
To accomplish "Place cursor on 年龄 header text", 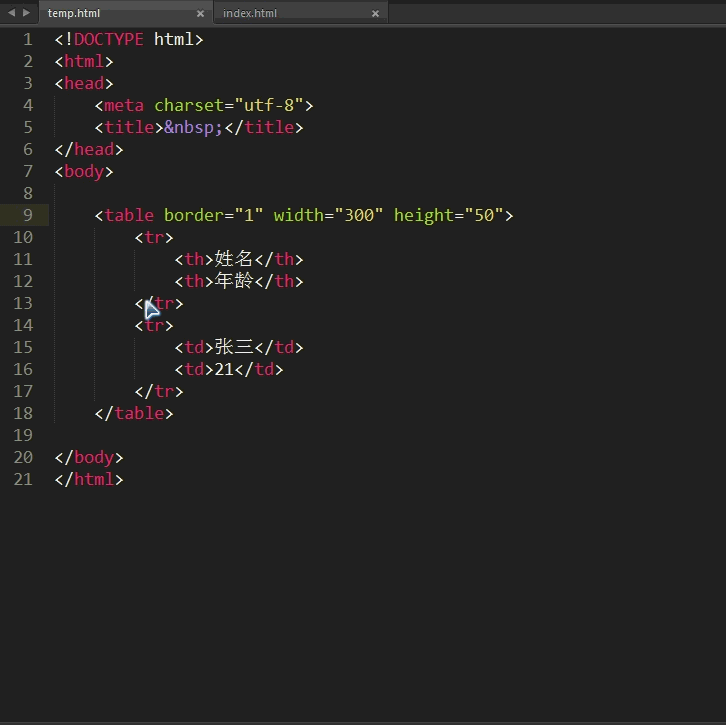I will [x=234, y=281].
